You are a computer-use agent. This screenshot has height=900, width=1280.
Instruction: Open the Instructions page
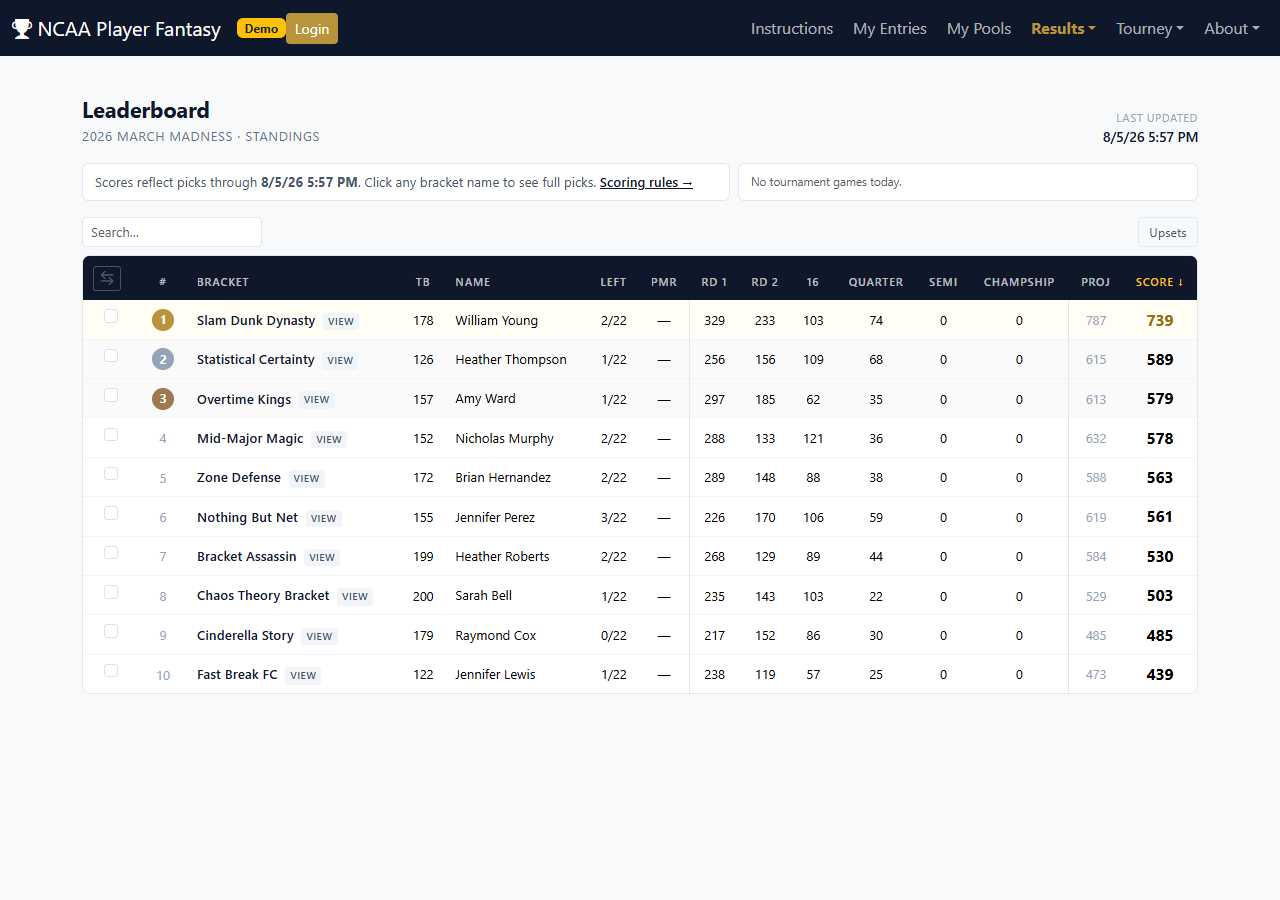[x=792, y=29]
